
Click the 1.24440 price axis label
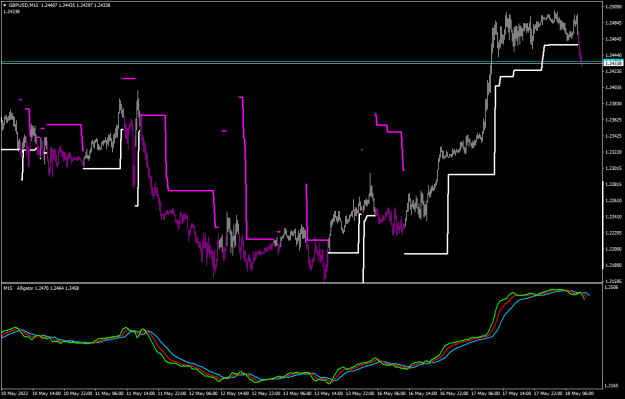click(x=613, y=55)
